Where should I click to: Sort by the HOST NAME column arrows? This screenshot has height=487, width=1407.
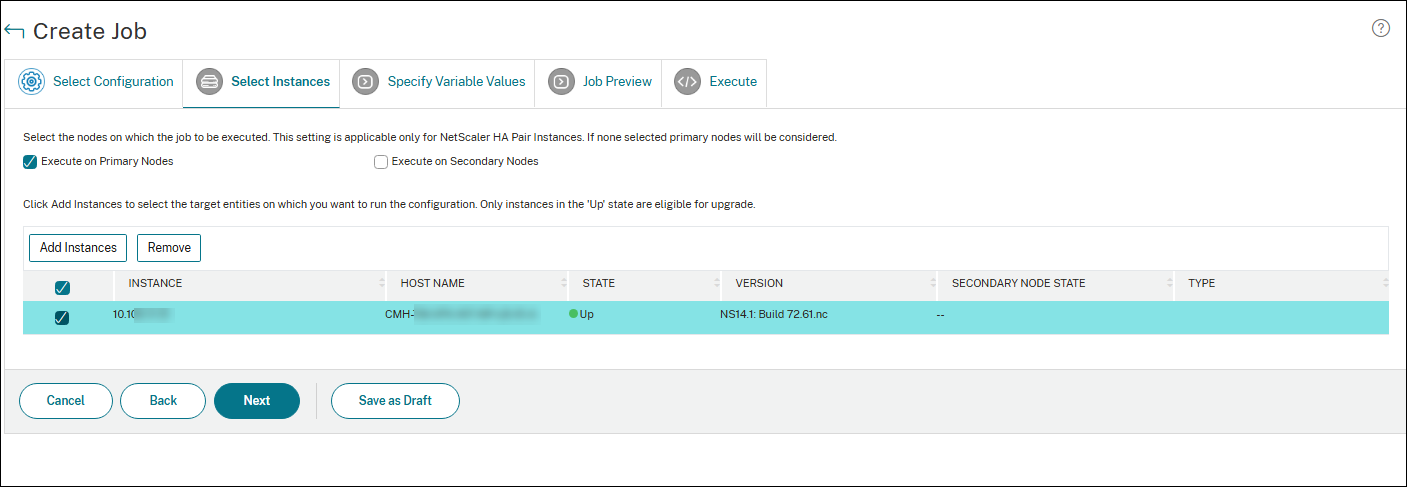coord(563,284)
